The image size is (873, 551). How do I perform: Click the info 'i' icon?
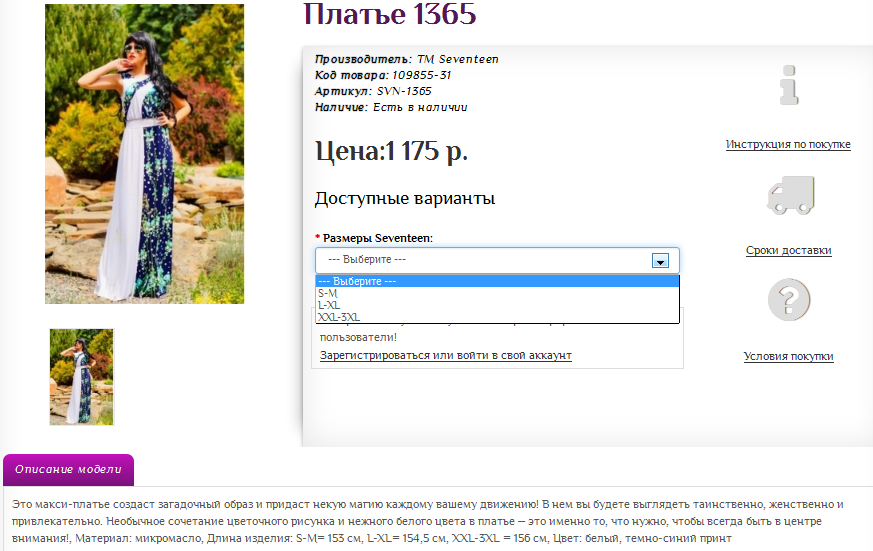789,86
